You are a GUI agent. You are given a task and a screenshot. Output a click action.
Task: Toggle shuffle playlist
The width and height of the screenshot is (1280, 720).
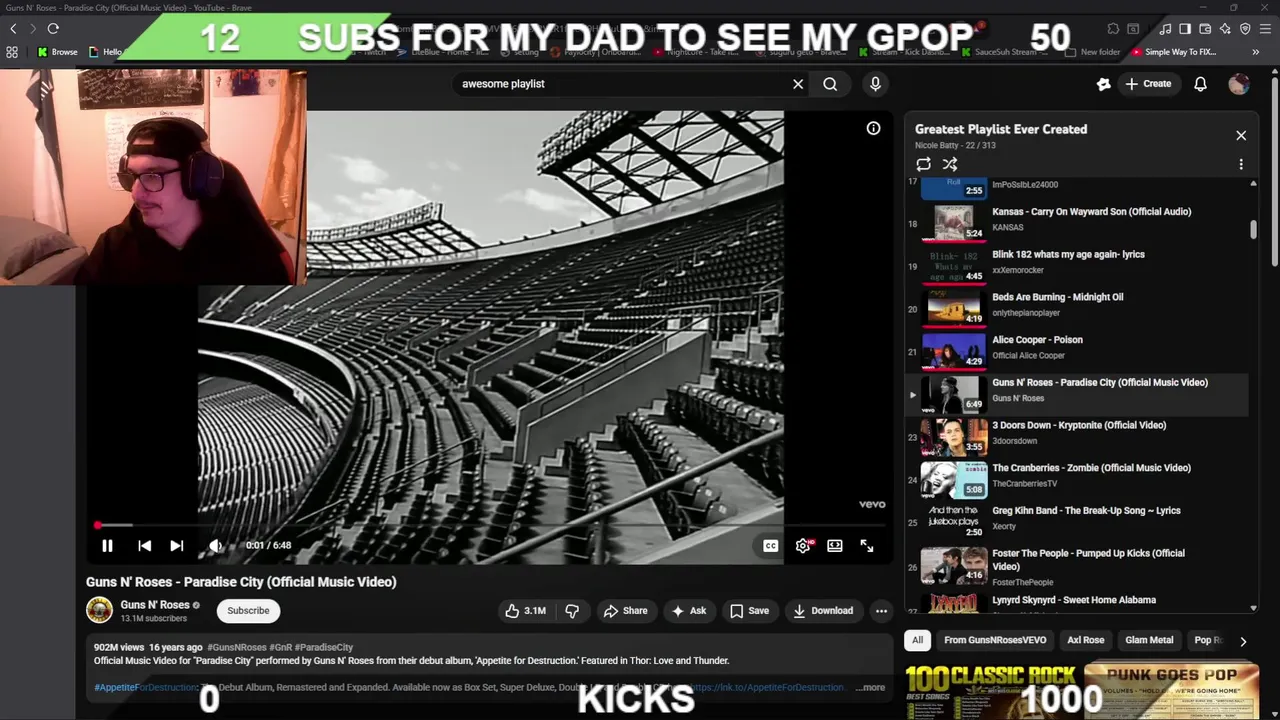[x=950, y=164]
